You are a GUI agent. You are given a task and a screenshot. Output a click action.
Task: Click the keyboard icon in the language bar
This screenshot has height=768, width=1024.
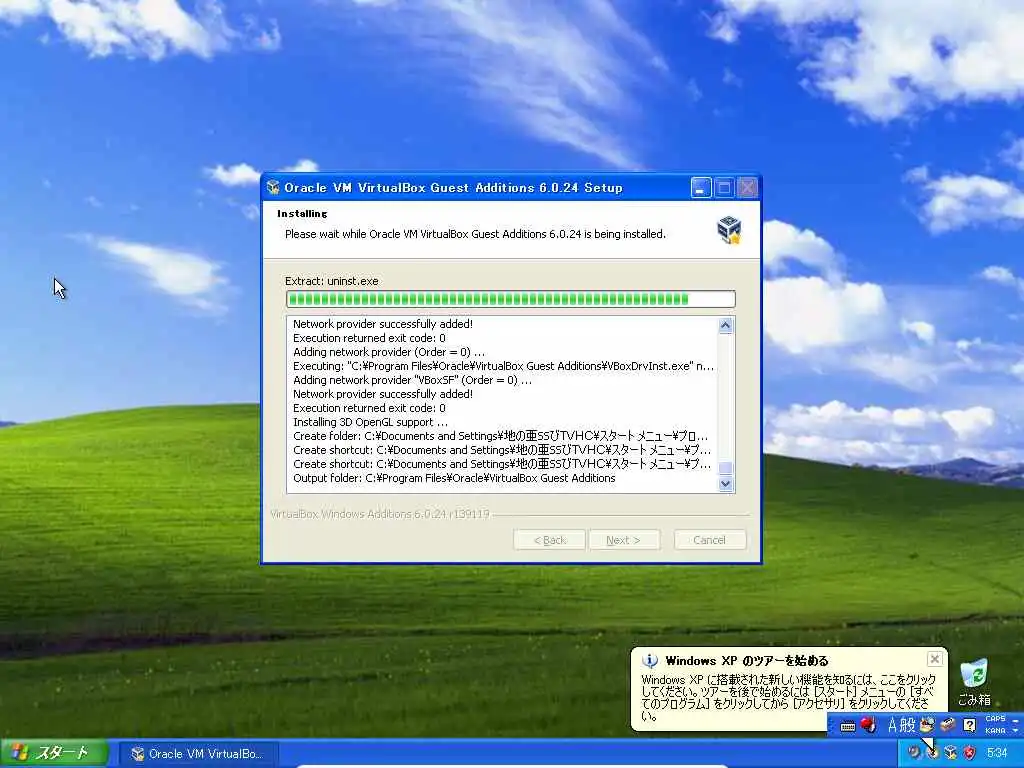848,726
